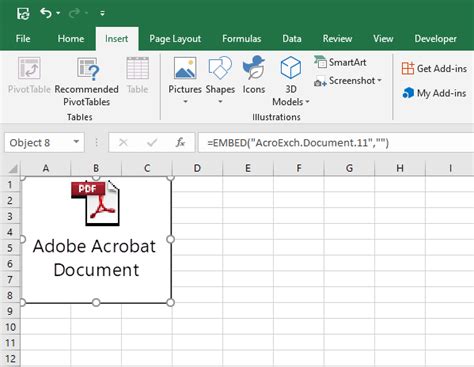Open Customize Quick Access Toolbar dropdown

102,13
